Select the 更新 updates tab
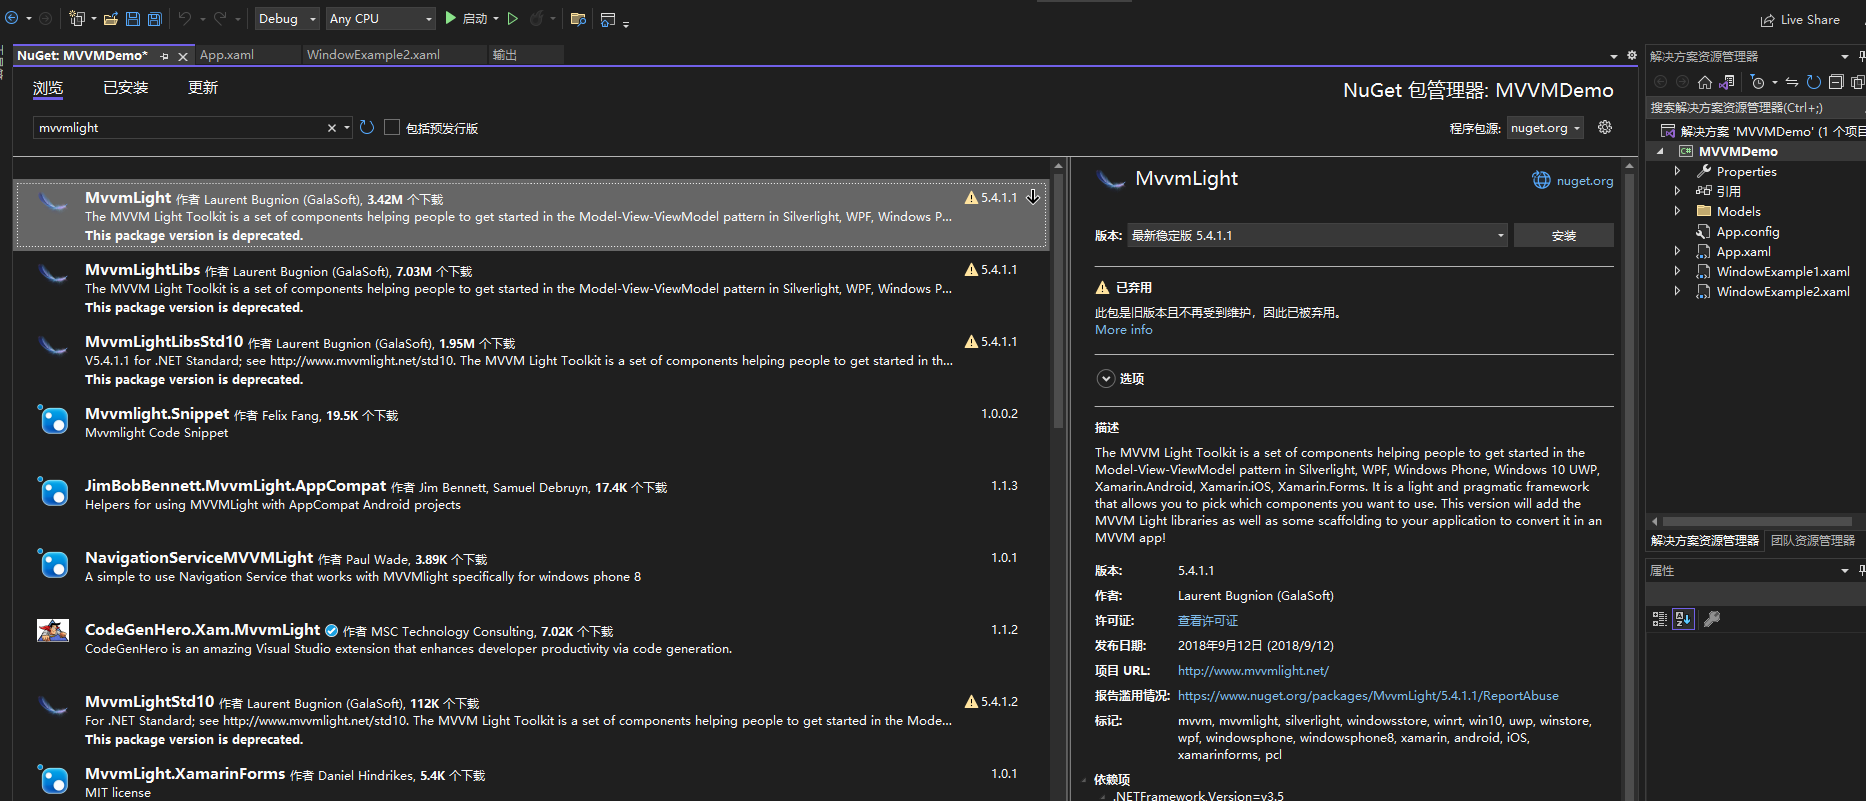This screenshot has height=801, width=1866. 203,88
